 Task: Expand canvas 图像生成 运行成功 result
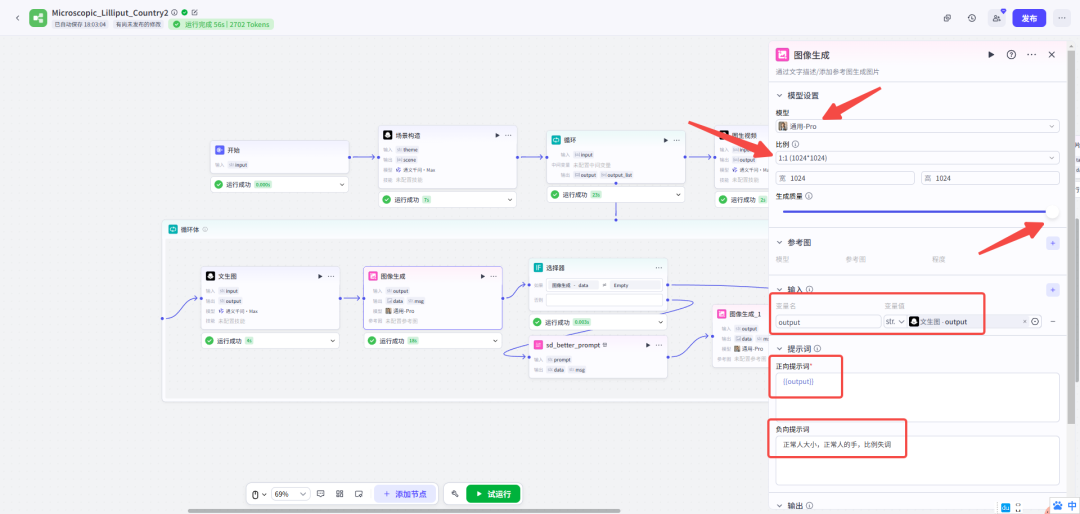tap(495, 341)
